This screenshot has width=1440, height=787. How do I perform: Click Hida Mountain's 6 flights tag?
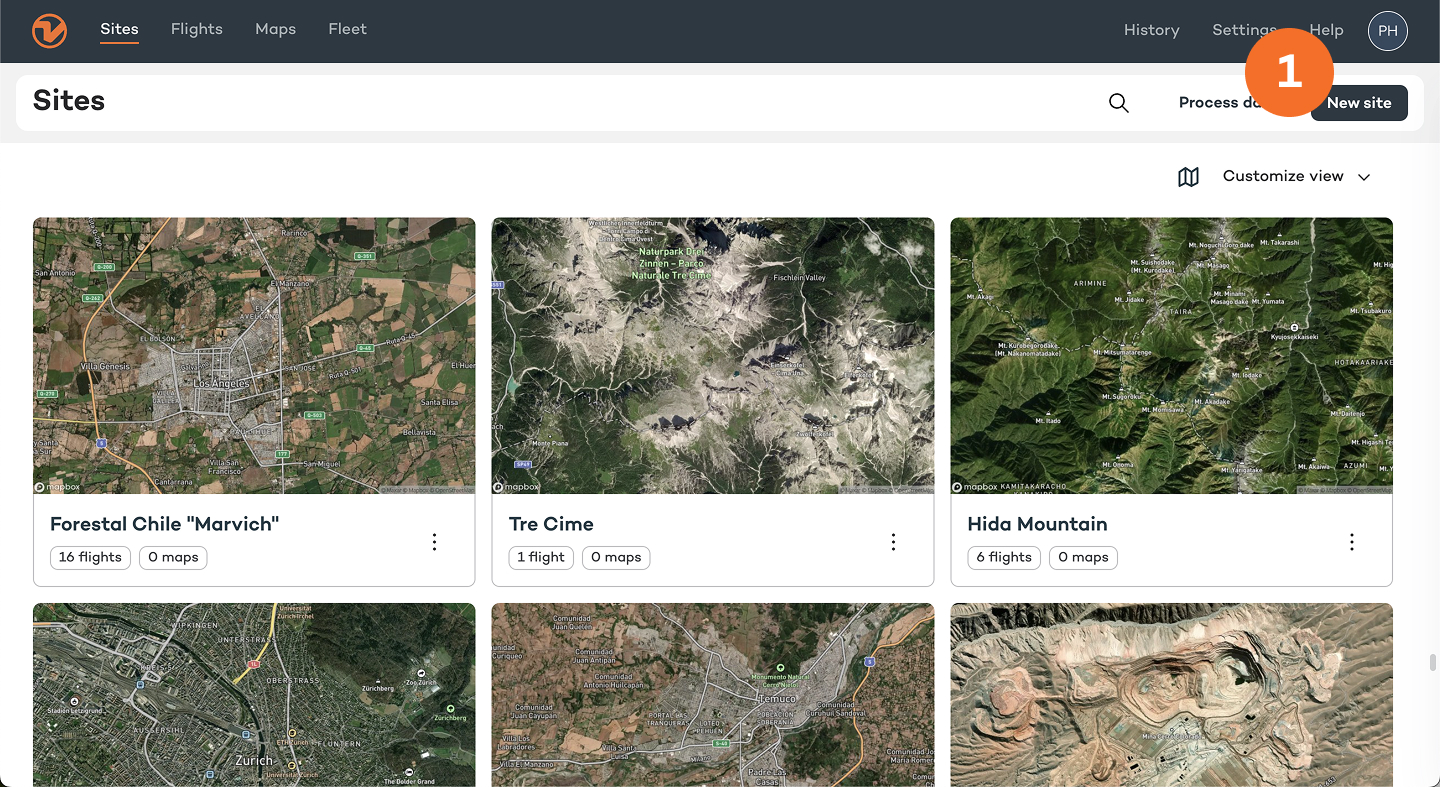(x=1004, y=557)
